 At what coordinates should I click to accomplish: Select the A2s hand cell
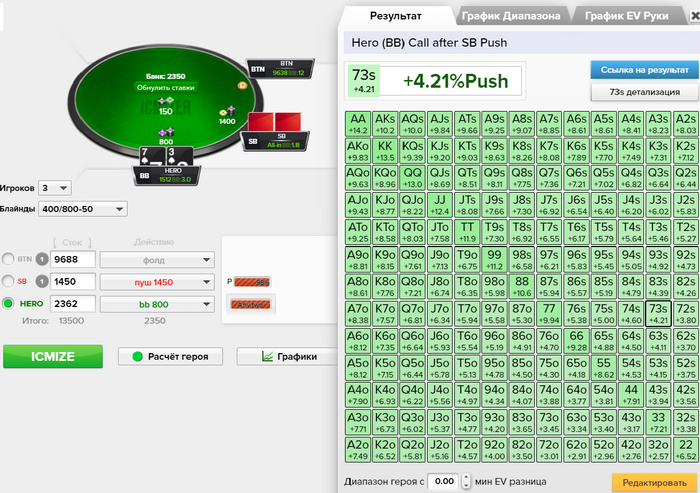686,124
